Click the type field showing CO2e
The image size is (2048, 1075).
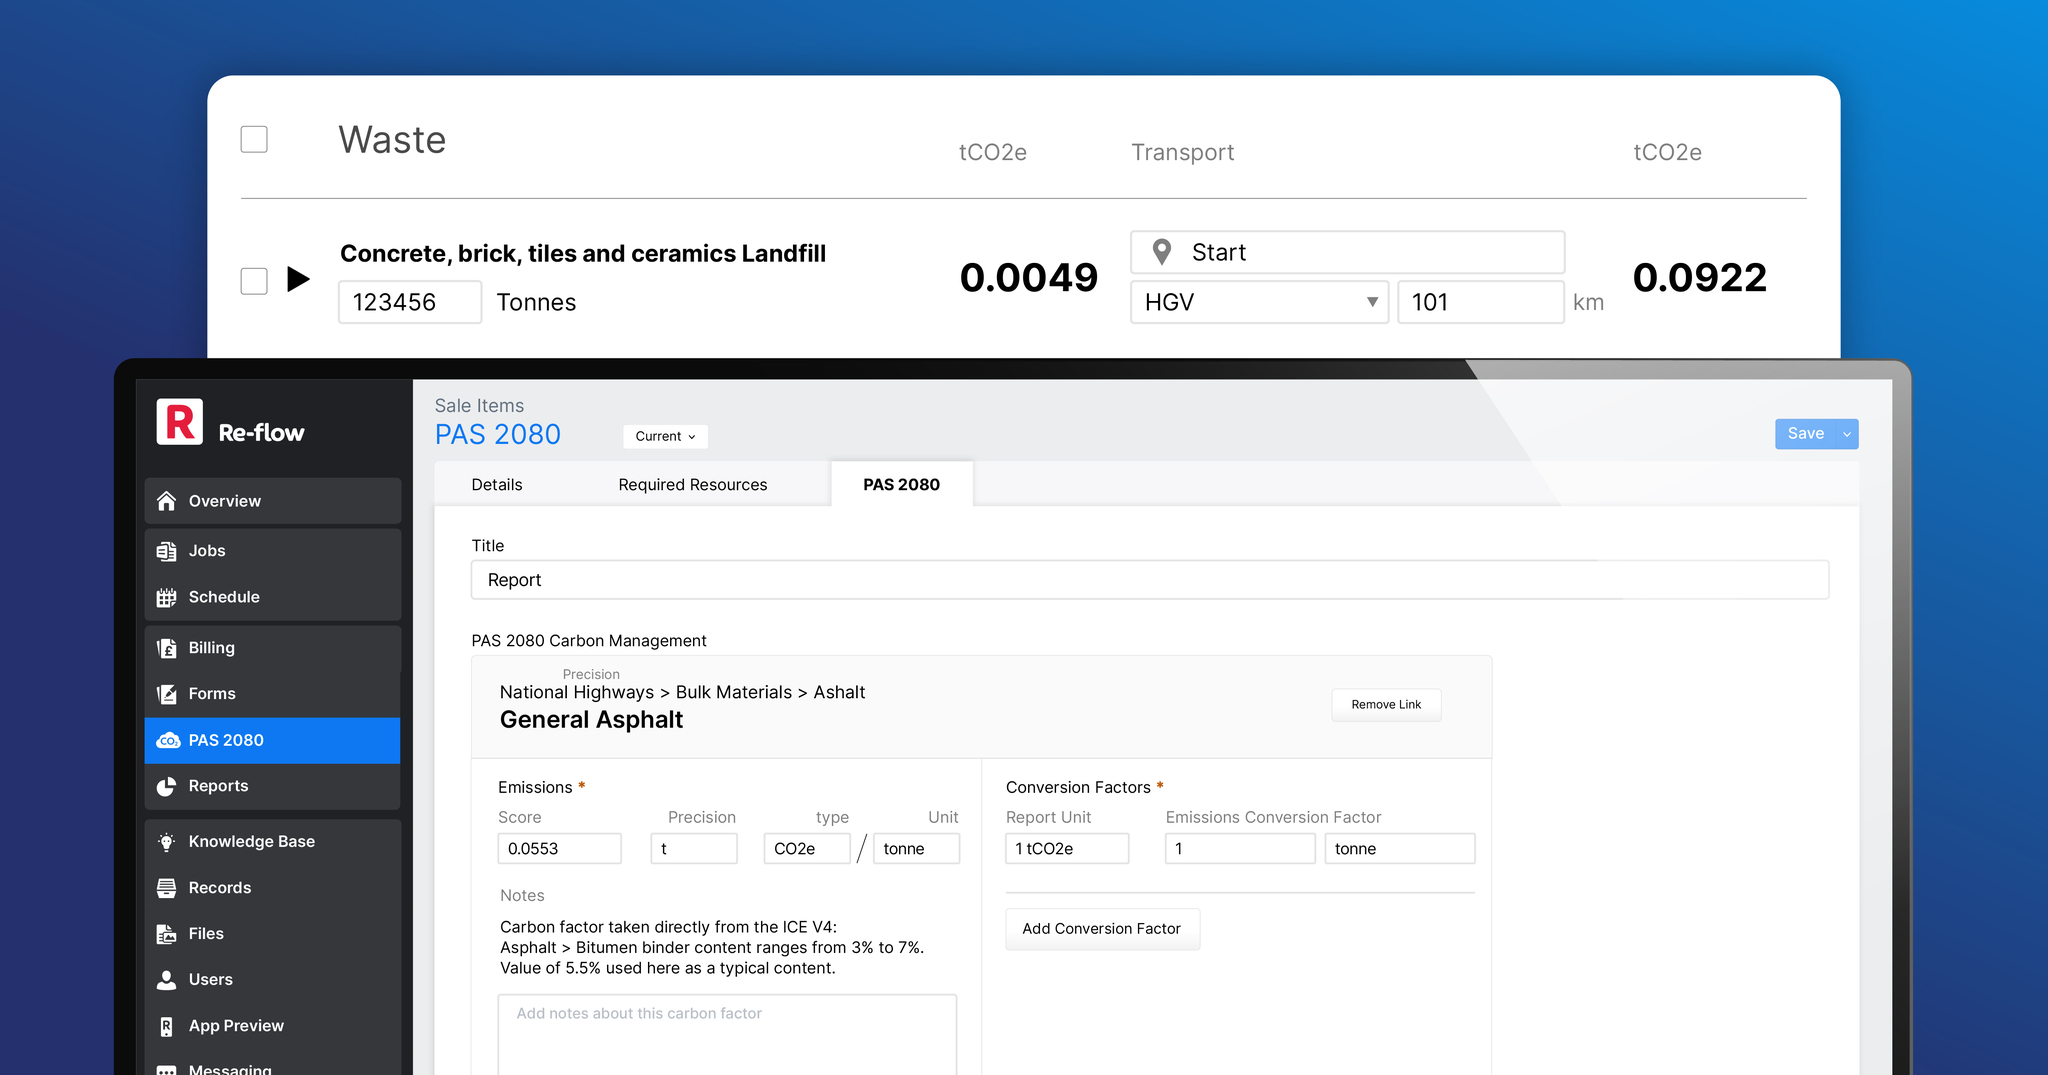(807, 849)
